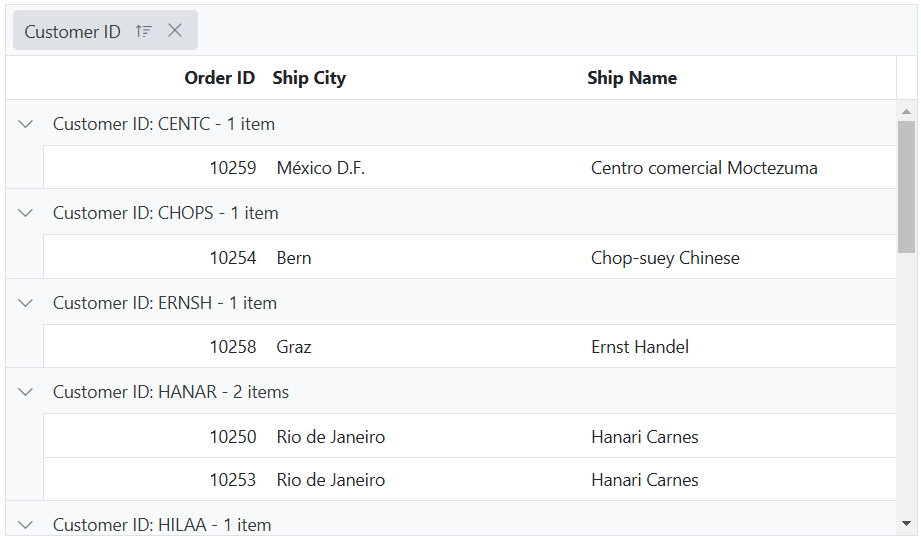Collapse the CENTC customer group
This screenshot has height=536, width=921.
pos(26,124)
